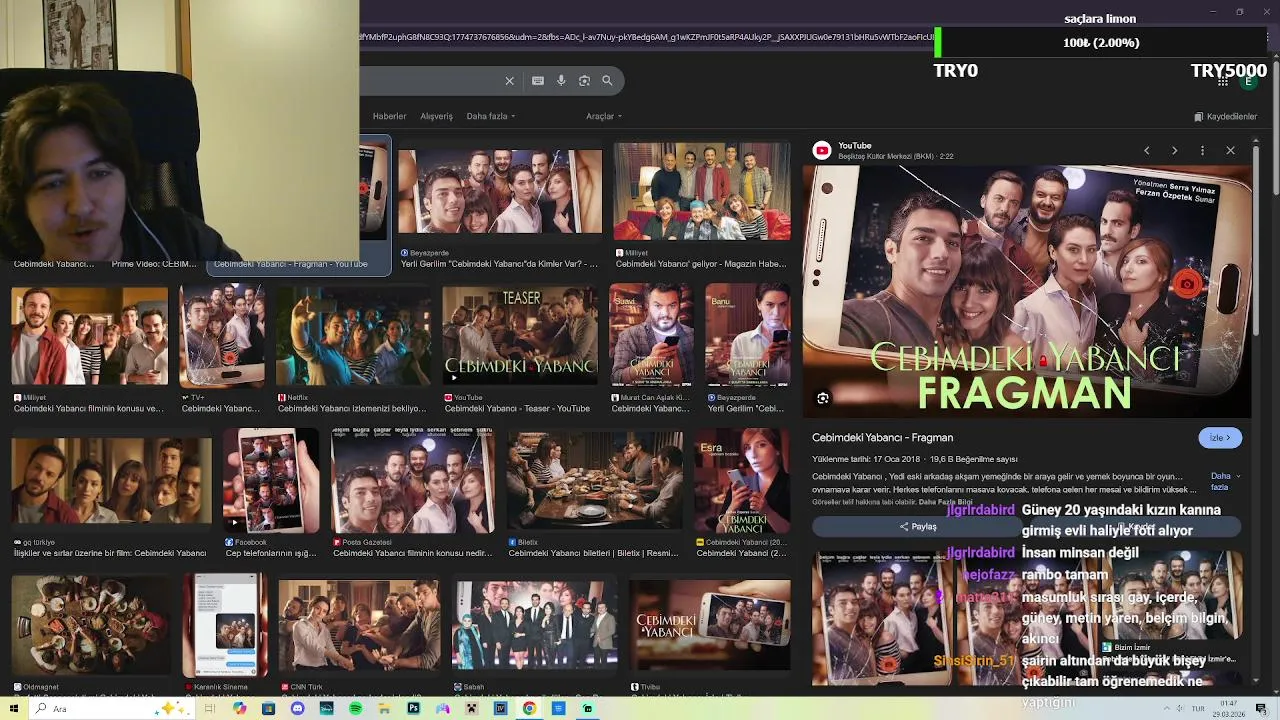Click the İzle button

point(1220,438)
